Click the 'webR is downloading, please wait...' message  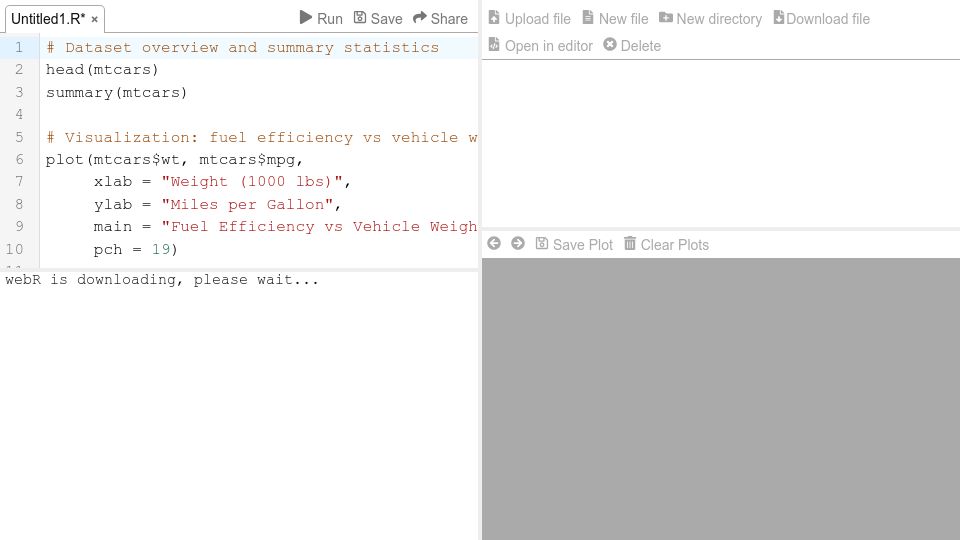(162, 280)
